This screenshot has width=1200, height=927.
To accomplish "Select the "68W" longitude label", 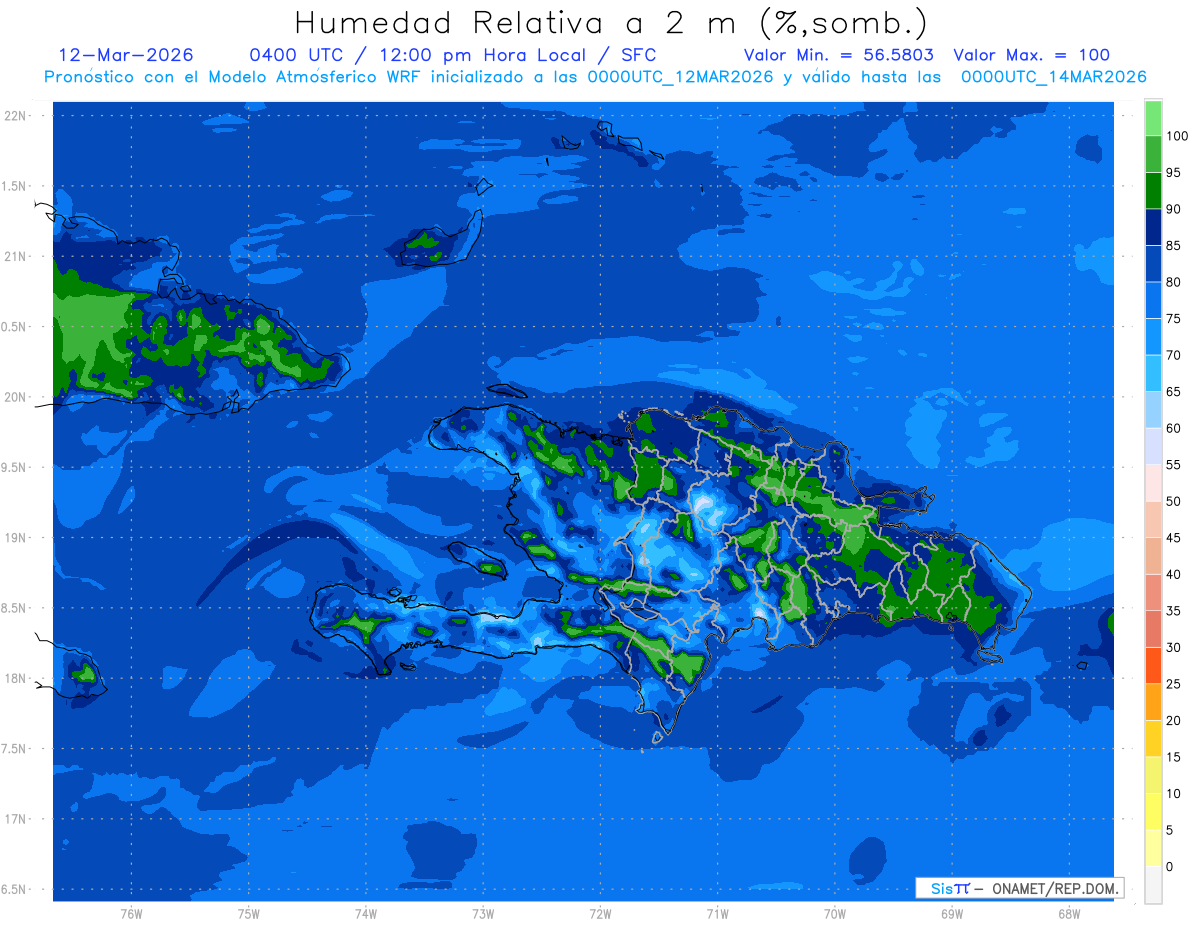I will click(1068, 913).
